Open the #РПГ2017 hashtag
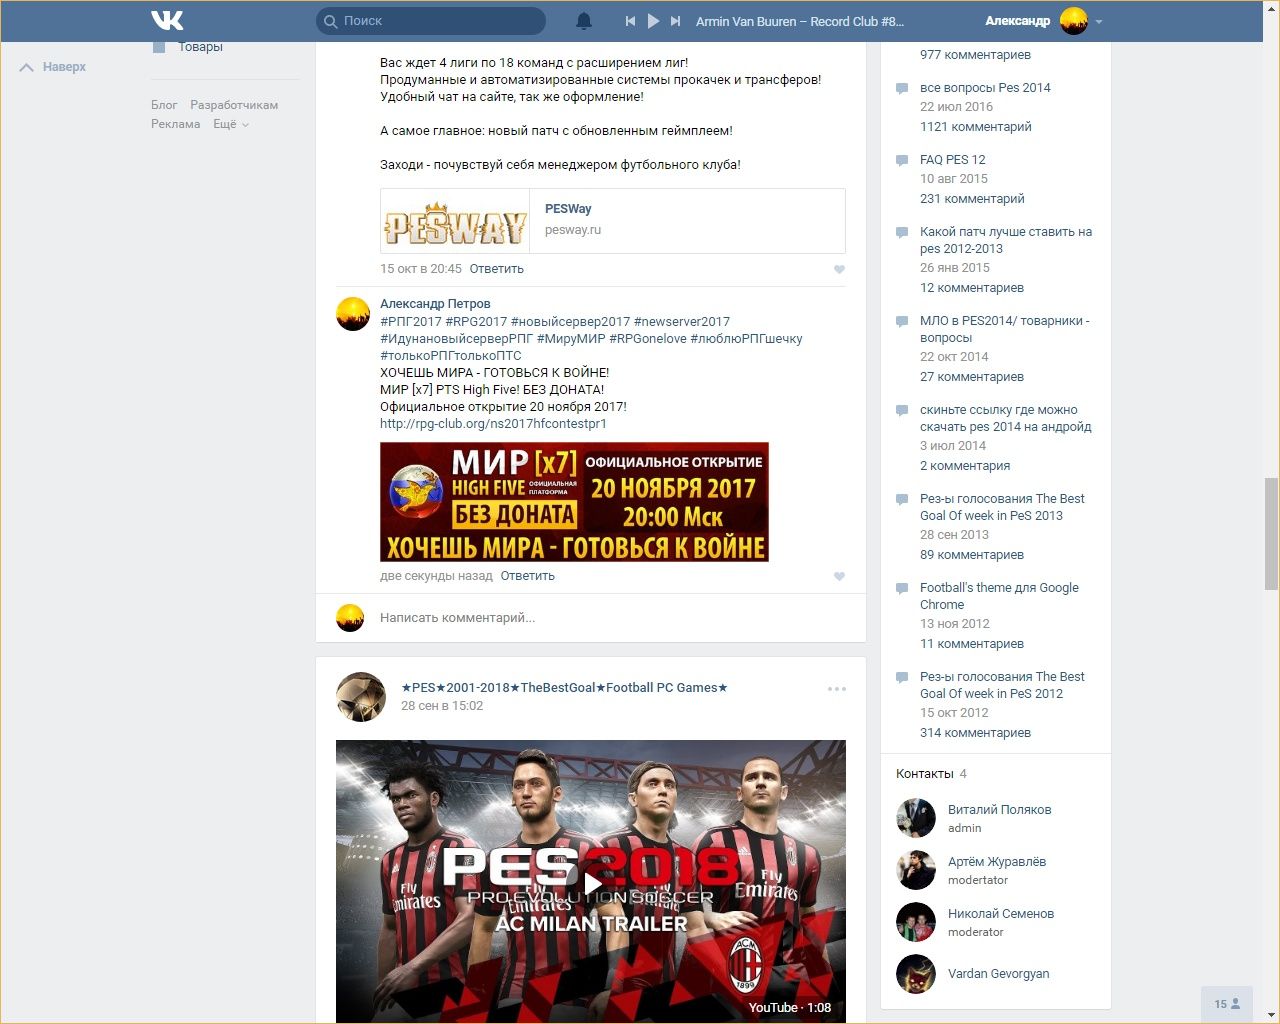 click(411, 322)
